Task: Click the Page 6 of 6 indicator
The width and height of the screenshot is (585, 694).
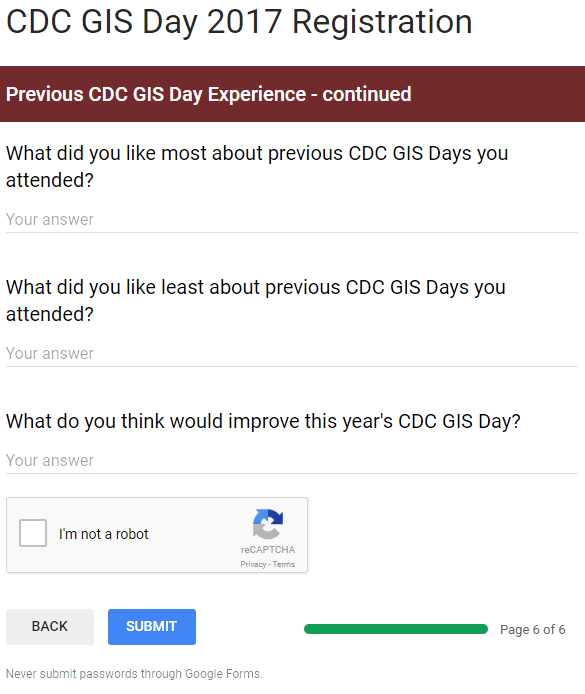Action: pyautogui.click(x=532, y=629)
